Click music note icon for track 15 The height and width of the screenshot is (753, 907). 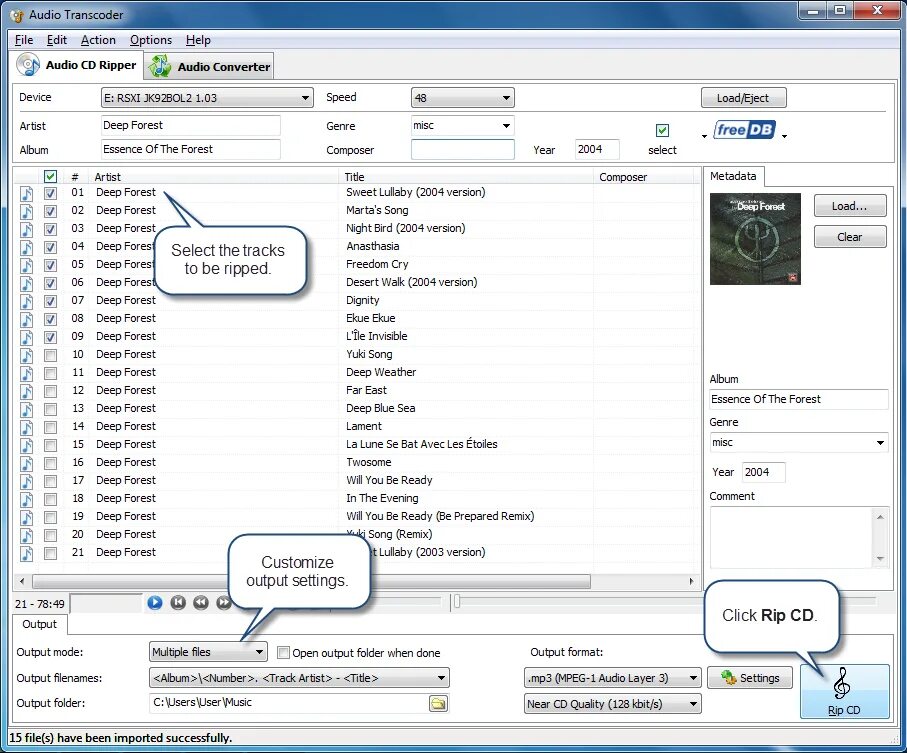pos(27,445)
